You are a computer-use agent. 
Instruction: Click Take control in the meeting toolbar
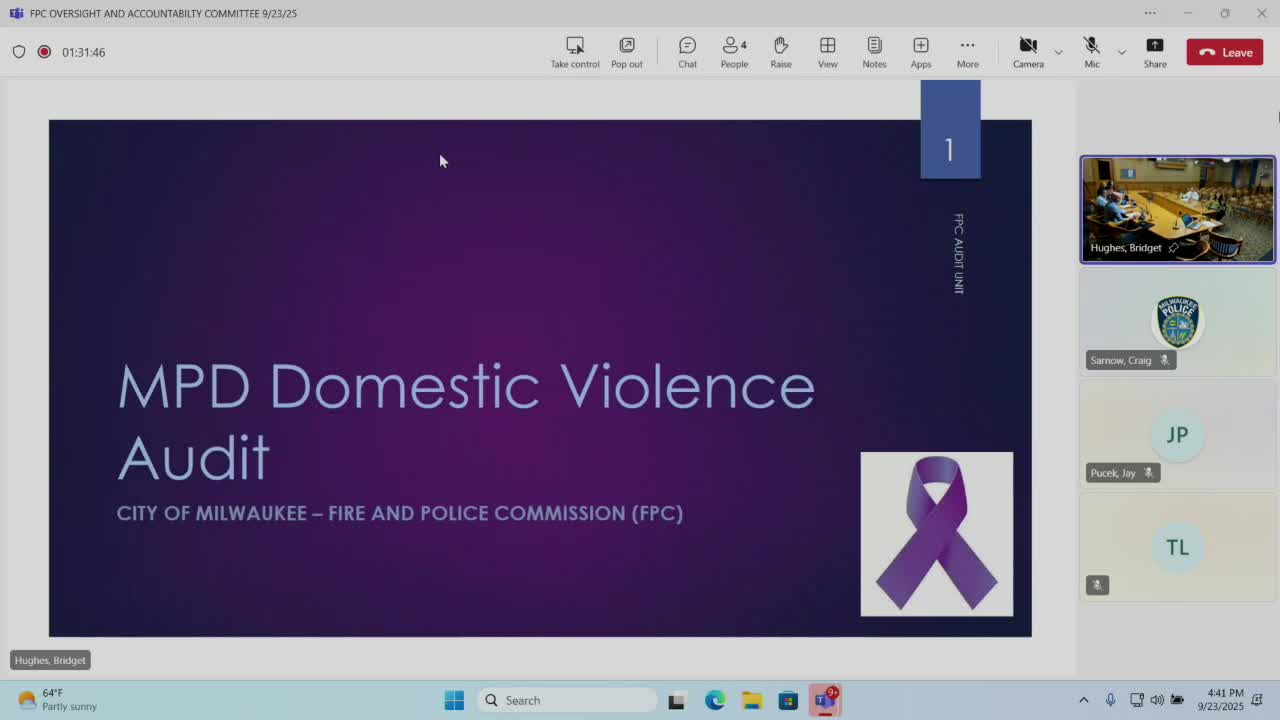click(575, 52)
